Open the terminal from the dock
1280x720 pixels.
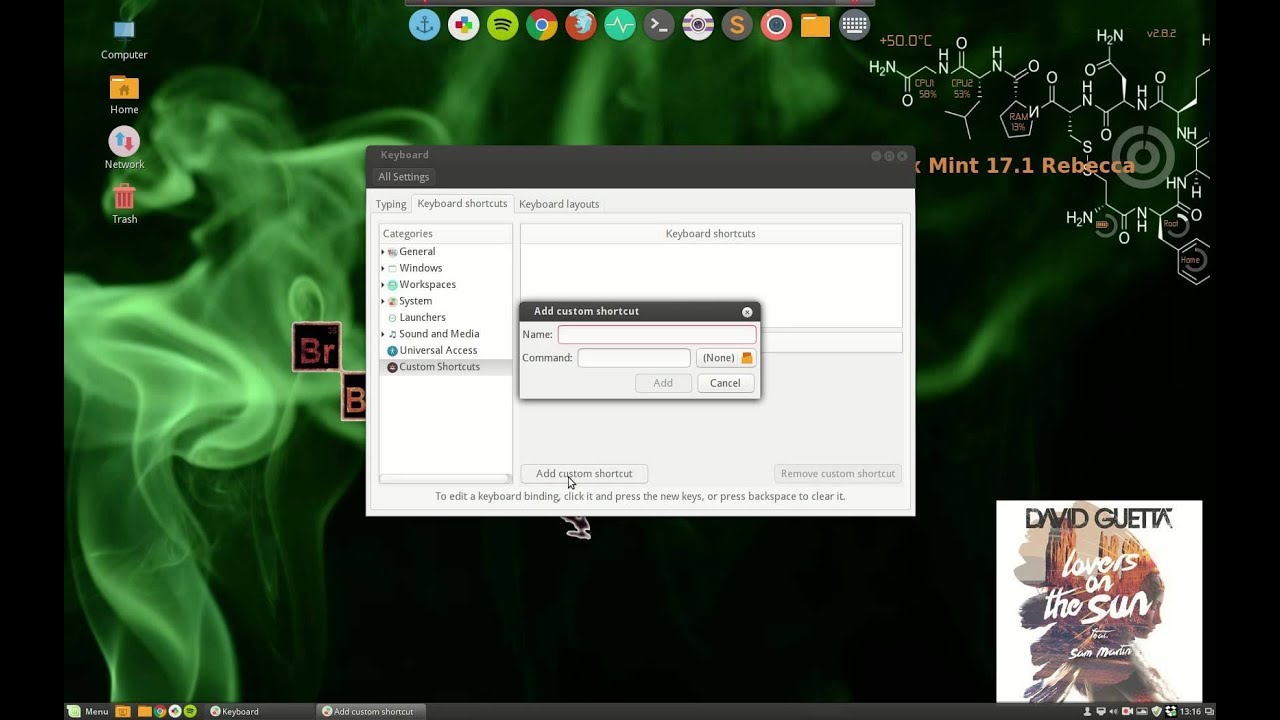point(658,24)
